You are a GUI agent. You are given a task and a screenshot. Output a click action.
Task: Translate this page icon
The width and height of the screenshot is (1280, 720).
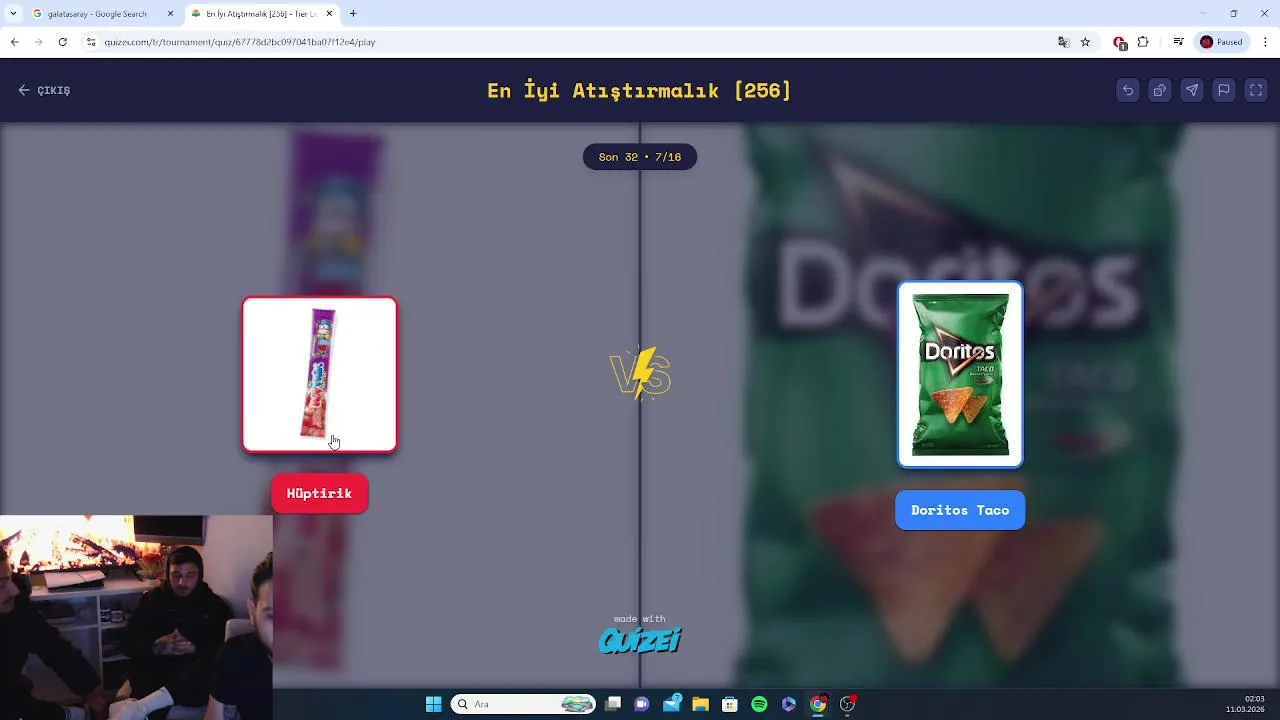coord(1063,42)
